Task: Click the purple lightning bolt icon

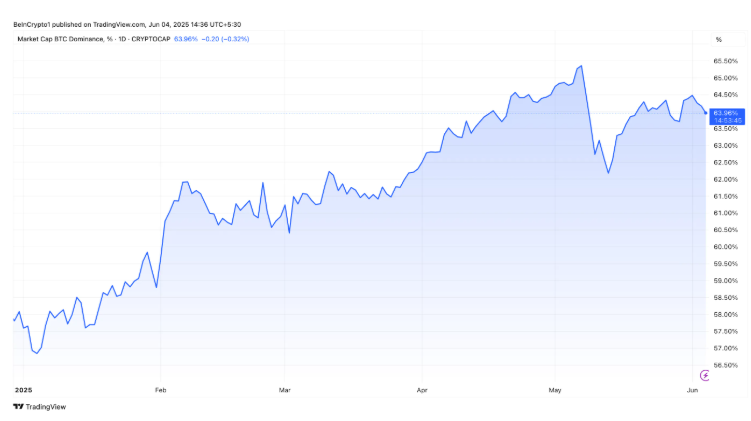Action: click(705, 375)
